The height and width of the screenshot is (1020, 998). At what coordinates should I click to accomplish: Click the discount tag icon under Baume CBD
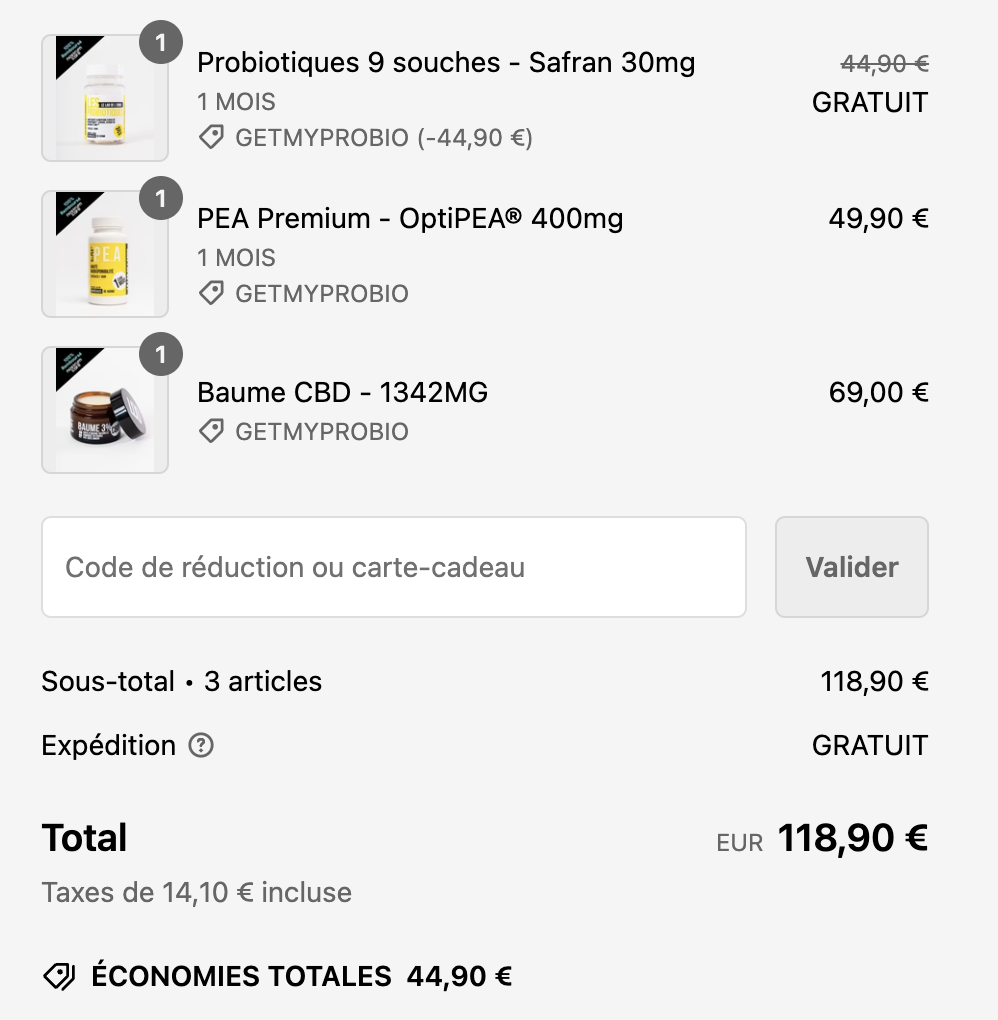pyautogui.click(x=211, y=431)
